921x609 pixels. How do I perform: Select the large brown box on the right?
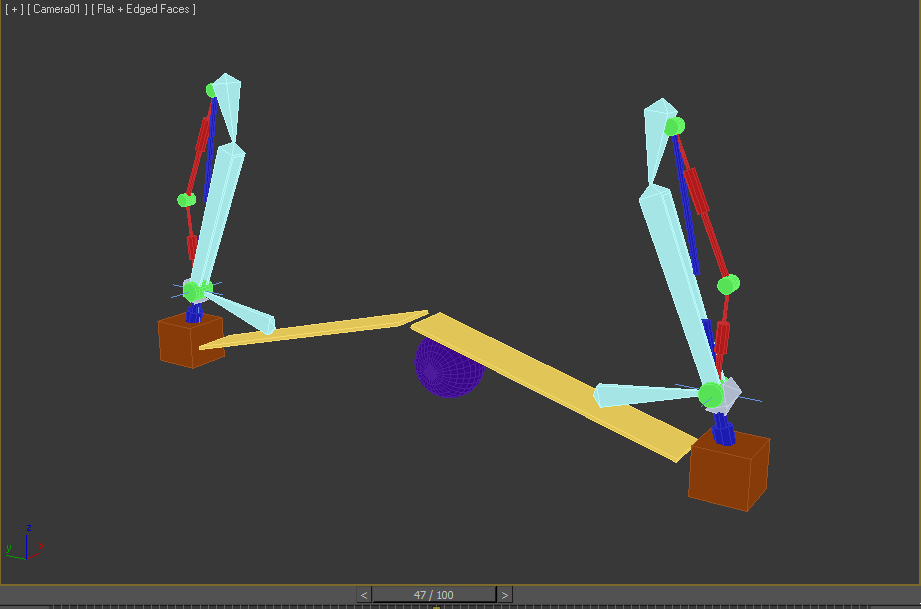point(729,472)
